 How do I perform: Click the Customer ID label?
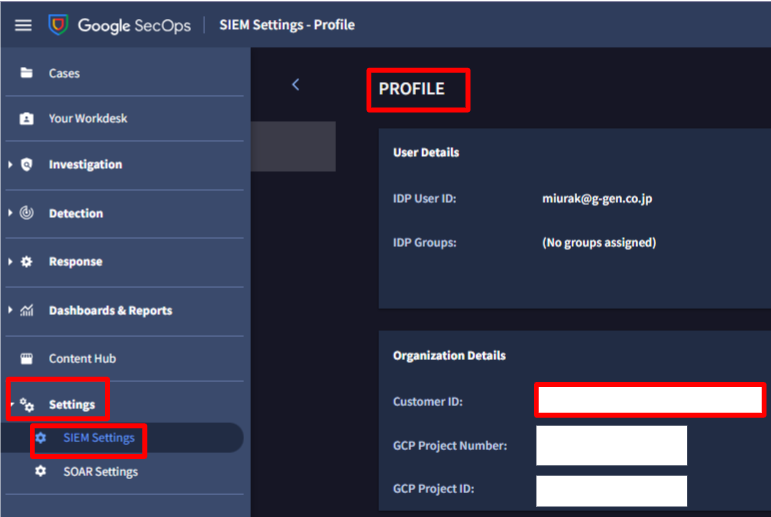[428, 402]
